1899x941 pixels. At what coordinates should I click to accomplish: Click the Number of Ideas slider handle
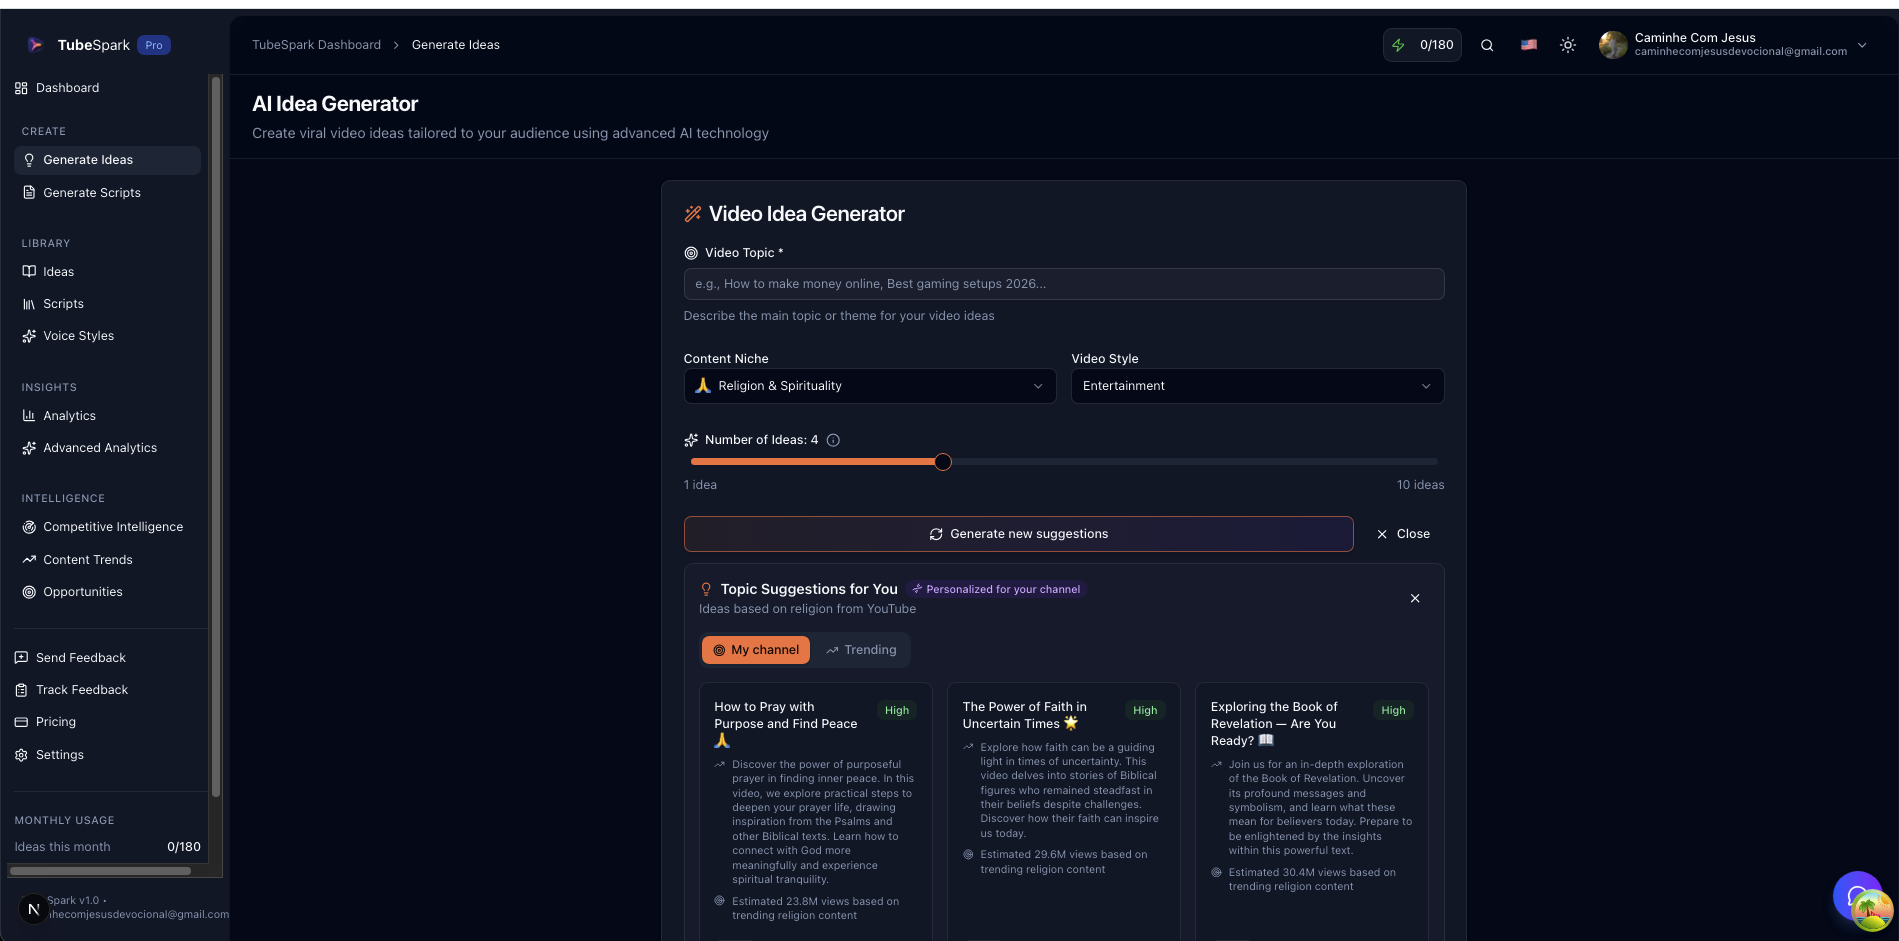point(943,462)
